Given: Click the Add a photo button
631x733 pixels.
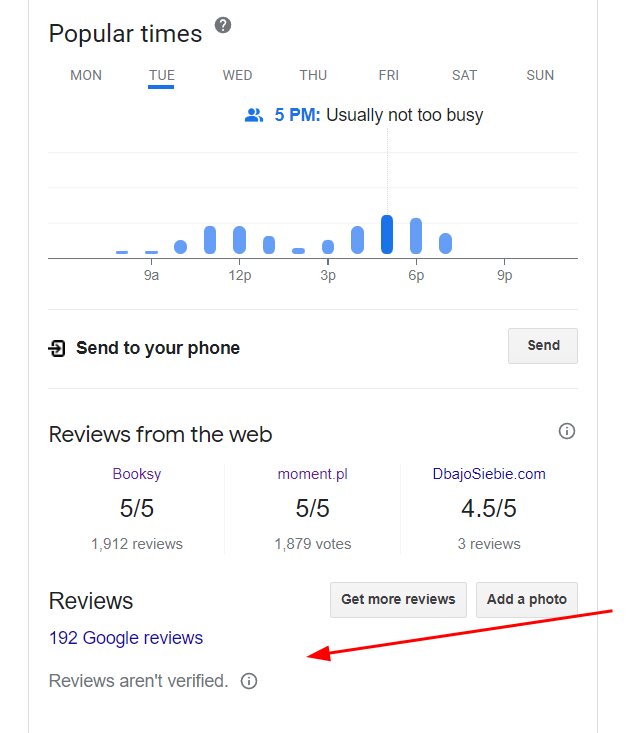Looking at the screenshot, I should (527, 600).
